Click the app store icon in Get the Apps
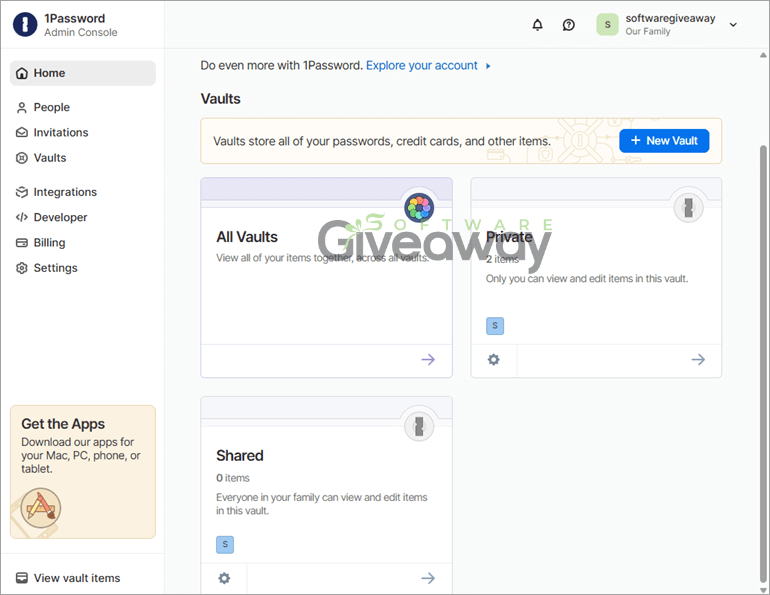 tap(41, 508)
